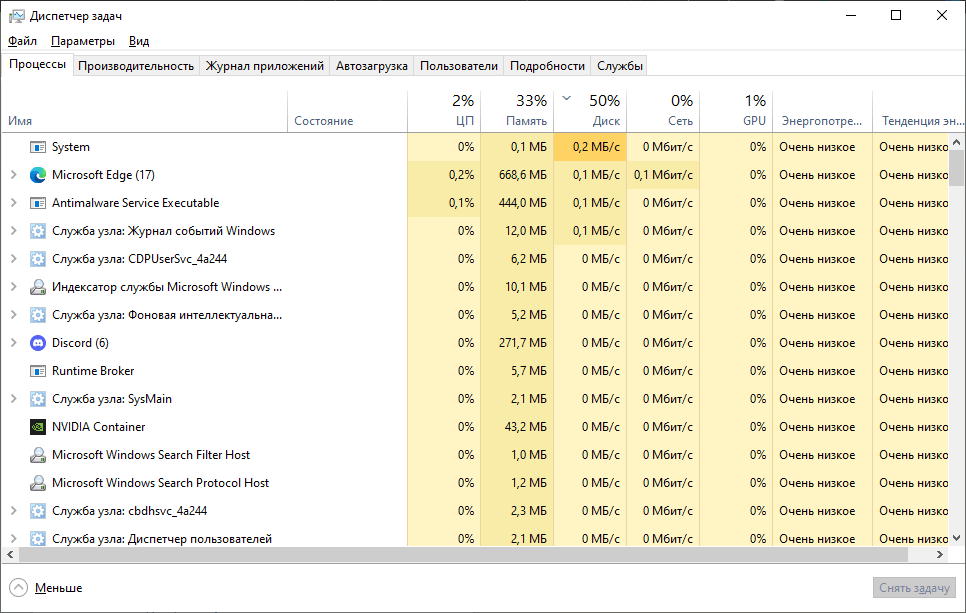Switch to the Автозагрузка tab

tap(371, 66)
